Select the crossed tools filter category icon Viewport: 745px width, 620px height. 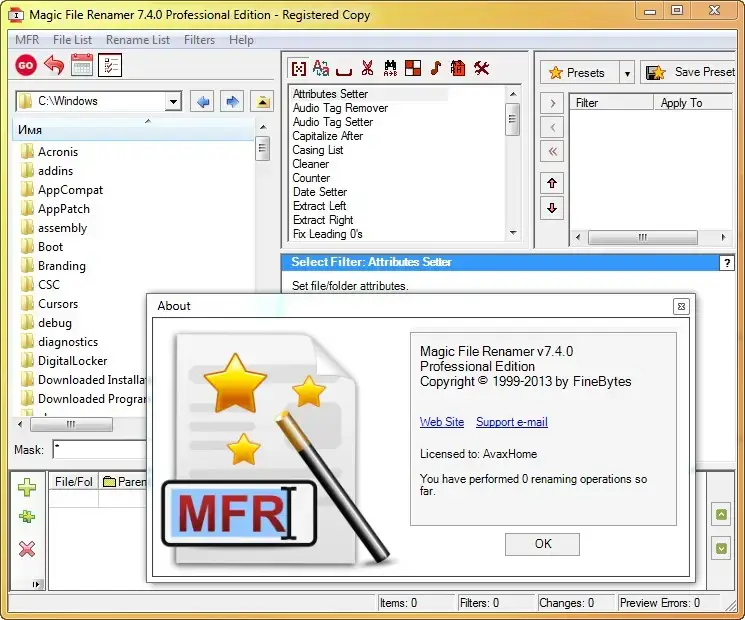[x=481, y=68]
